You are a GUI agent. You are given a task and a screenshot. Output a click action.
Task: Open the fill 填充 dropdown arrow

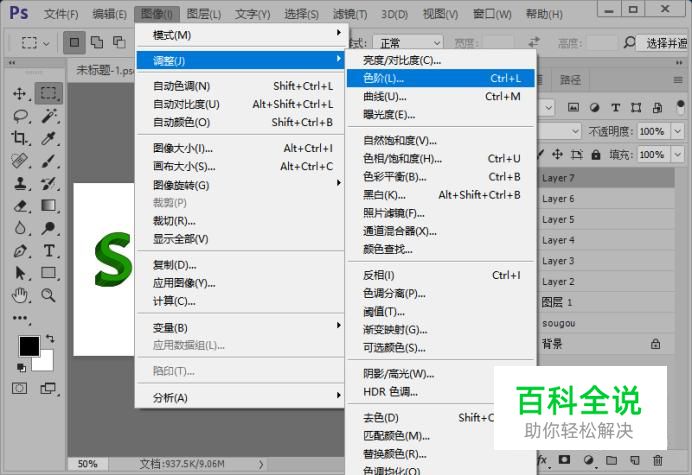click(677, 155)
